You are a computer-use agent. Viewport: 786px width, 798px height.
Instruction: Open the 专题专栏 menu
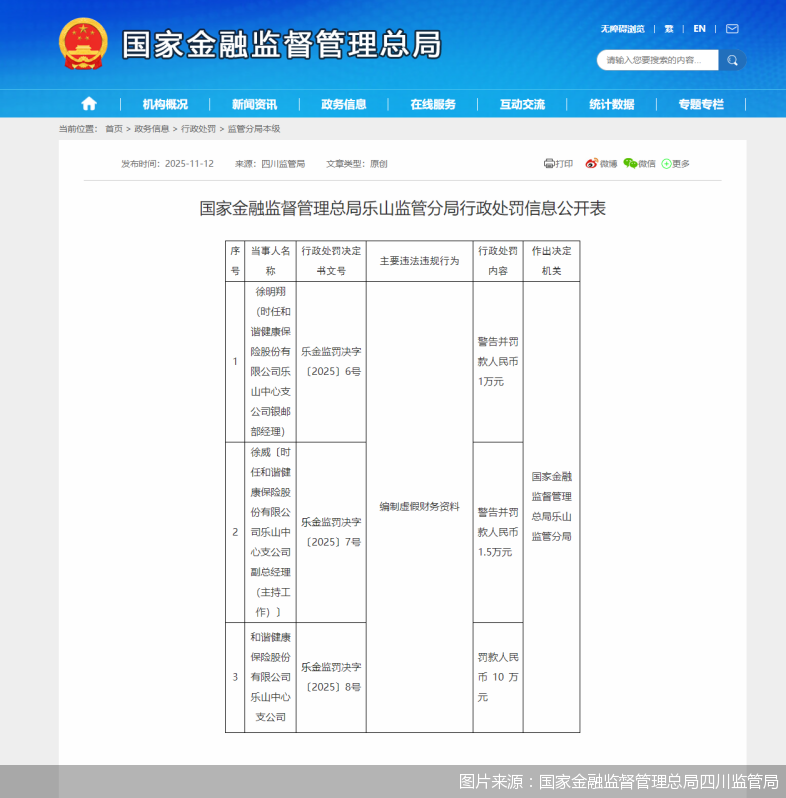(700, 104)
